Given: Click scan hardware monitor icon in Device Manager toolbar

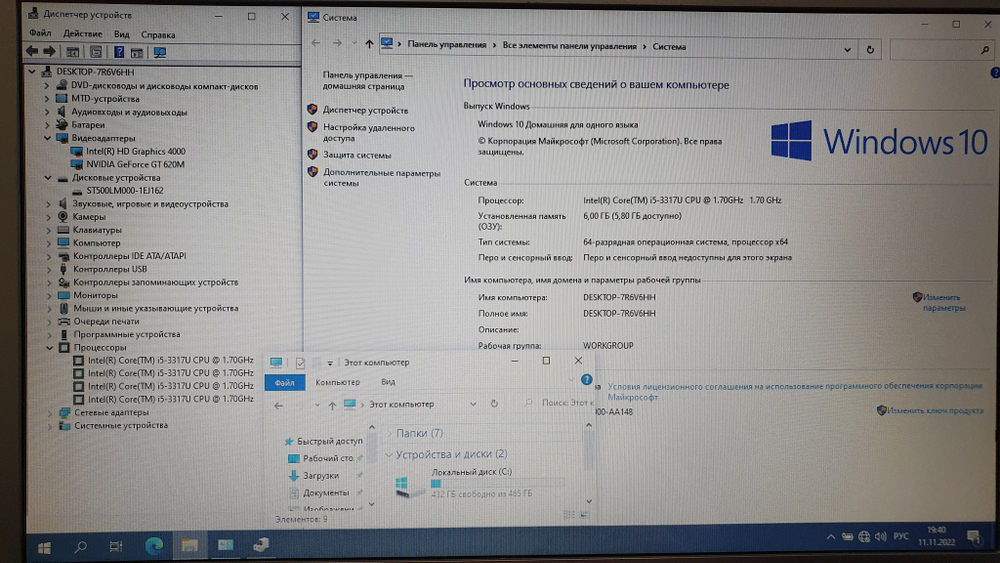Looking at the screenshot, I should tap(159, 52).
